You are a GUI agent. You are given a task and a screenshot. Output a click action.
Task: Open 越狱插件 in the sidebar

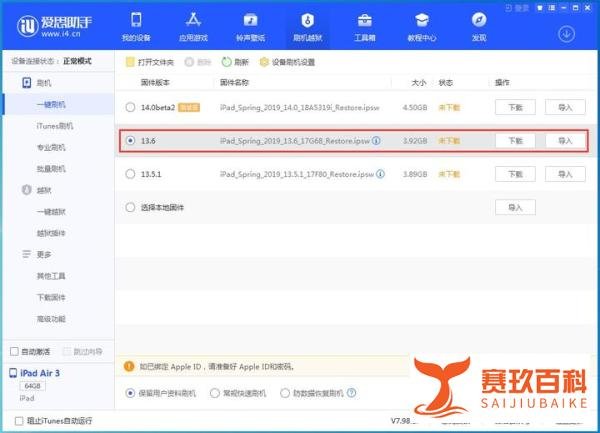pos(51,233)
